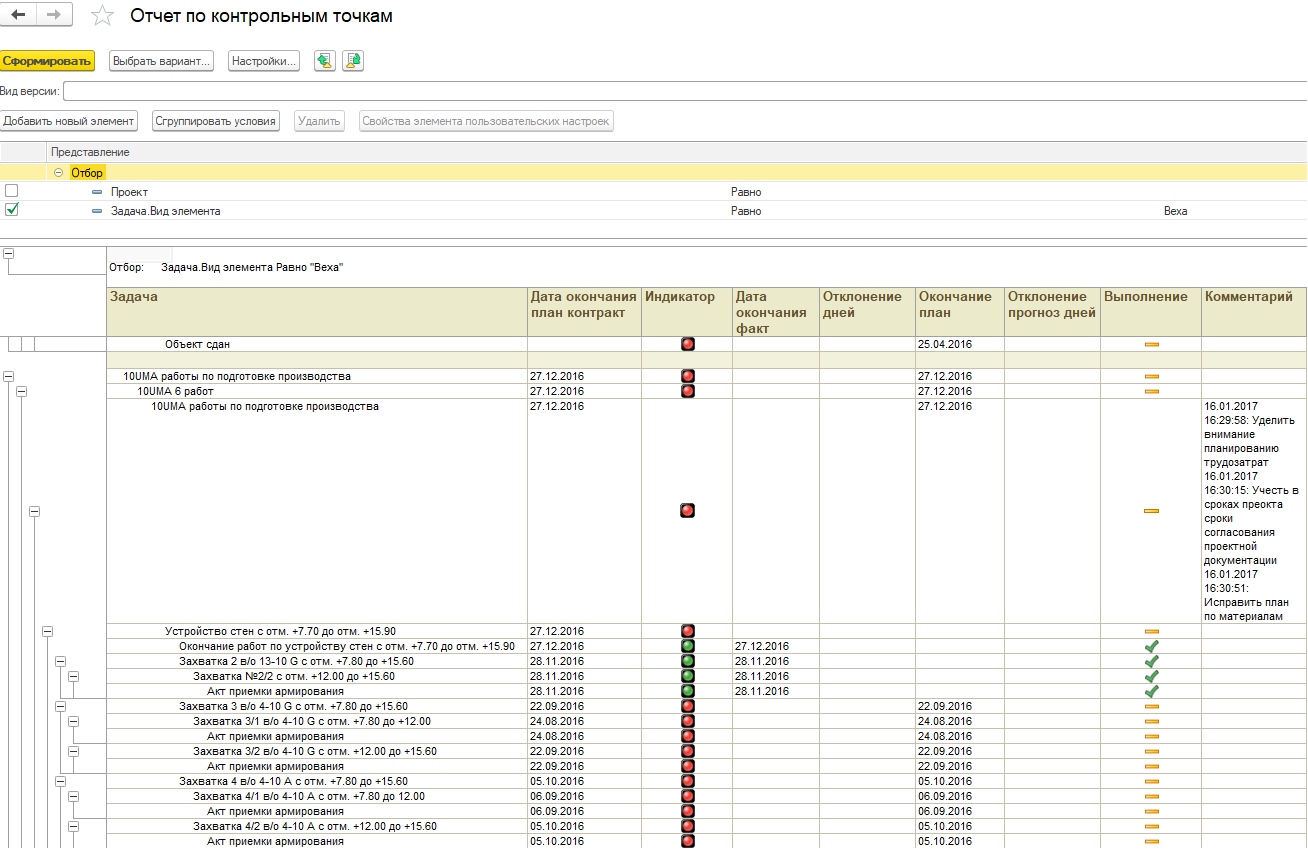This screenshot has width=1308, height=850.
Task: Open Выбрать вариант... dialog
Action: pyautogui.click(x=162, y=61)
